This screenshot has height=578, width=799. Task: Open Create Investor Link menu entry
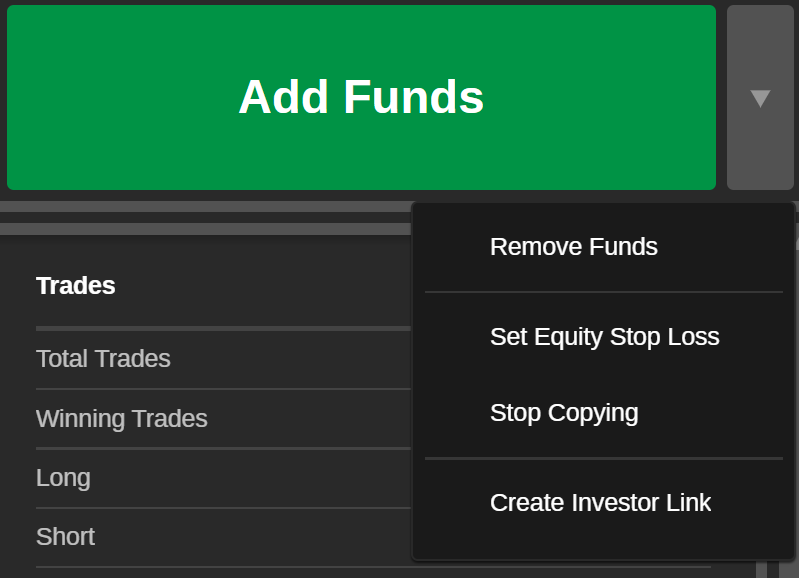600,503
